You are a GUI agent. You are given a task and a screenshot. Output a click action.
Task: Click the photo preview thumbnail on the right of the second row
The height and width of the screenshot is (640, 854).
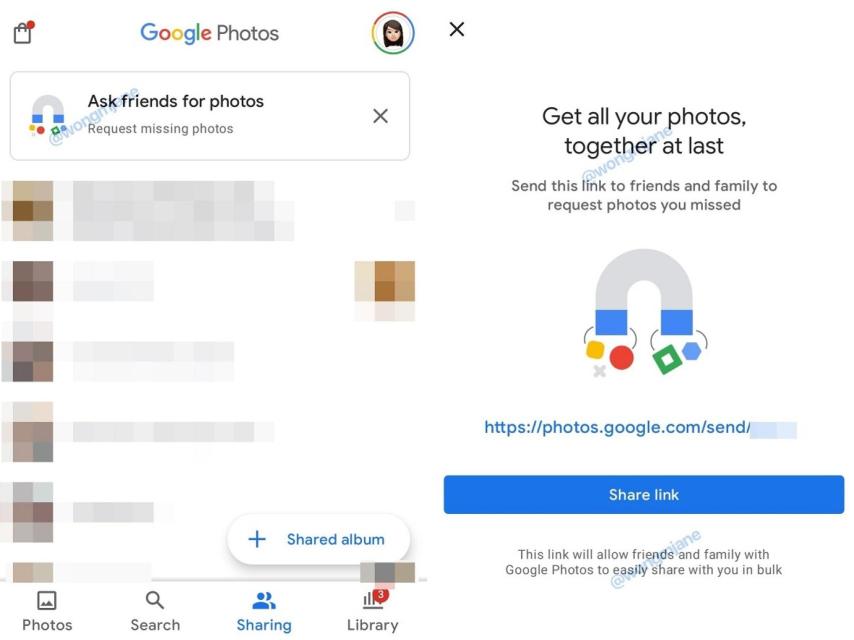pyautogui.click(x=385, y=281)
